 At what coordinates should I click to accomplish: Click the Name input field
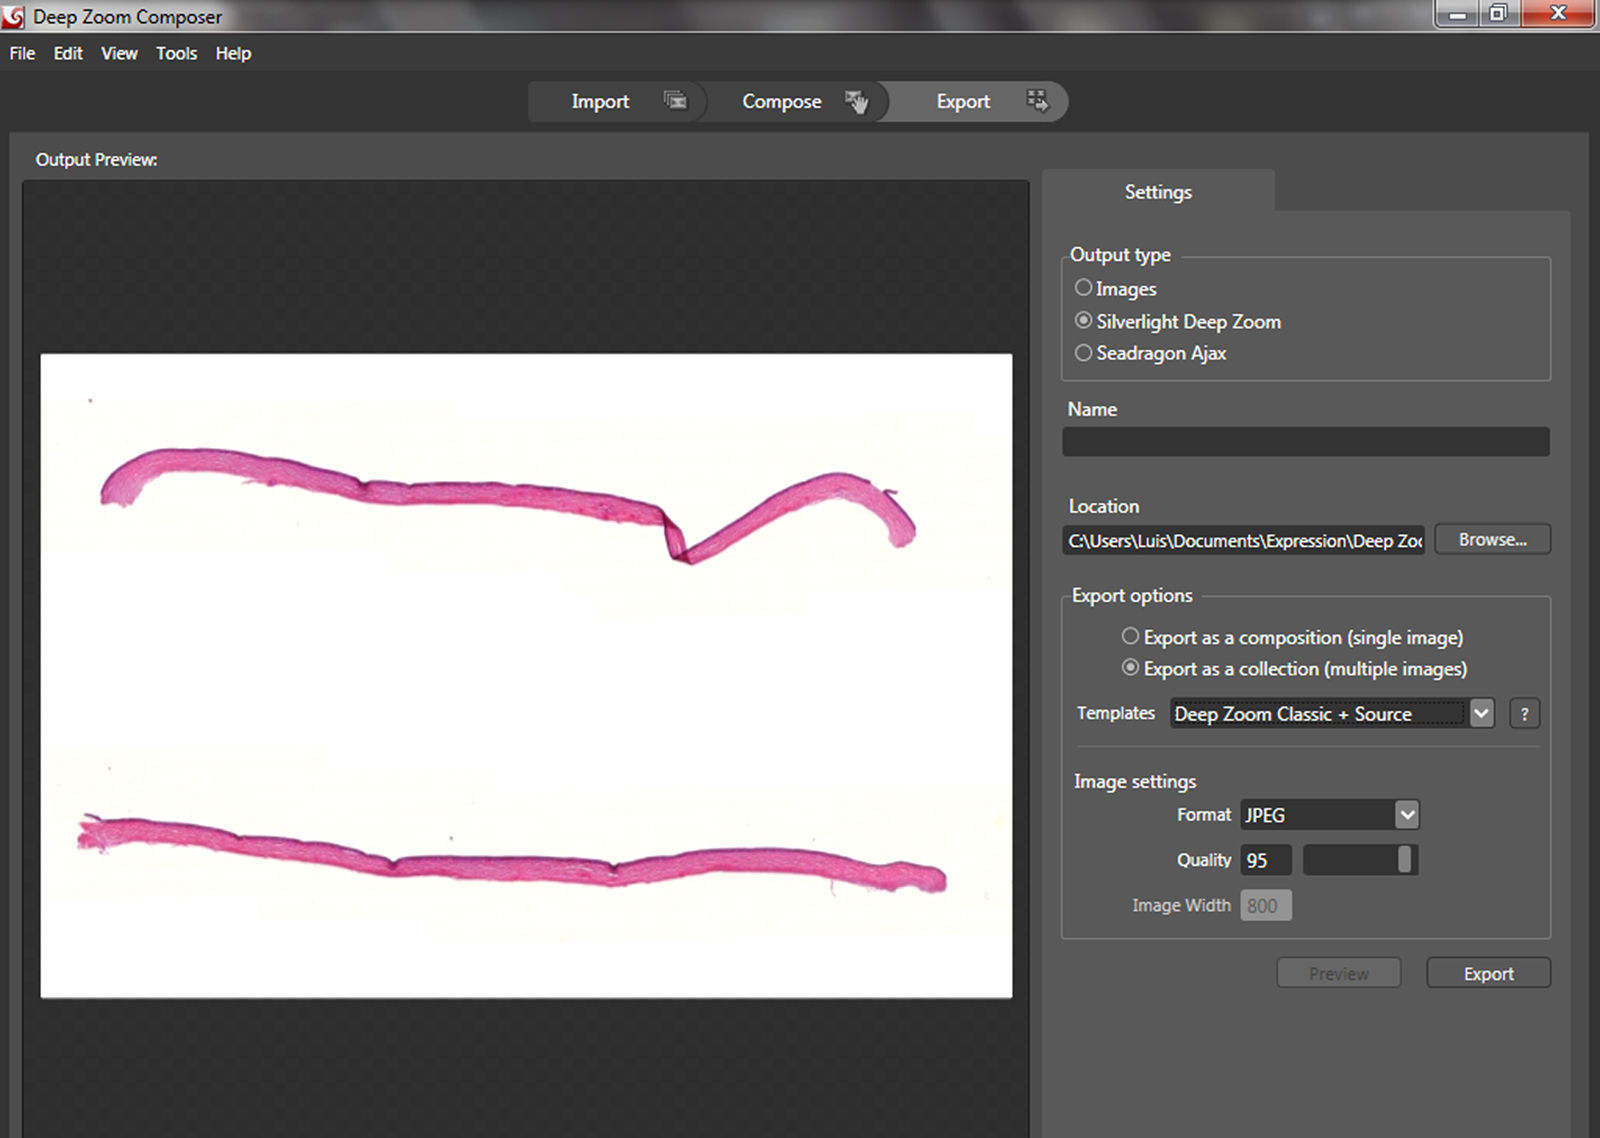(x=1305, y=442)
